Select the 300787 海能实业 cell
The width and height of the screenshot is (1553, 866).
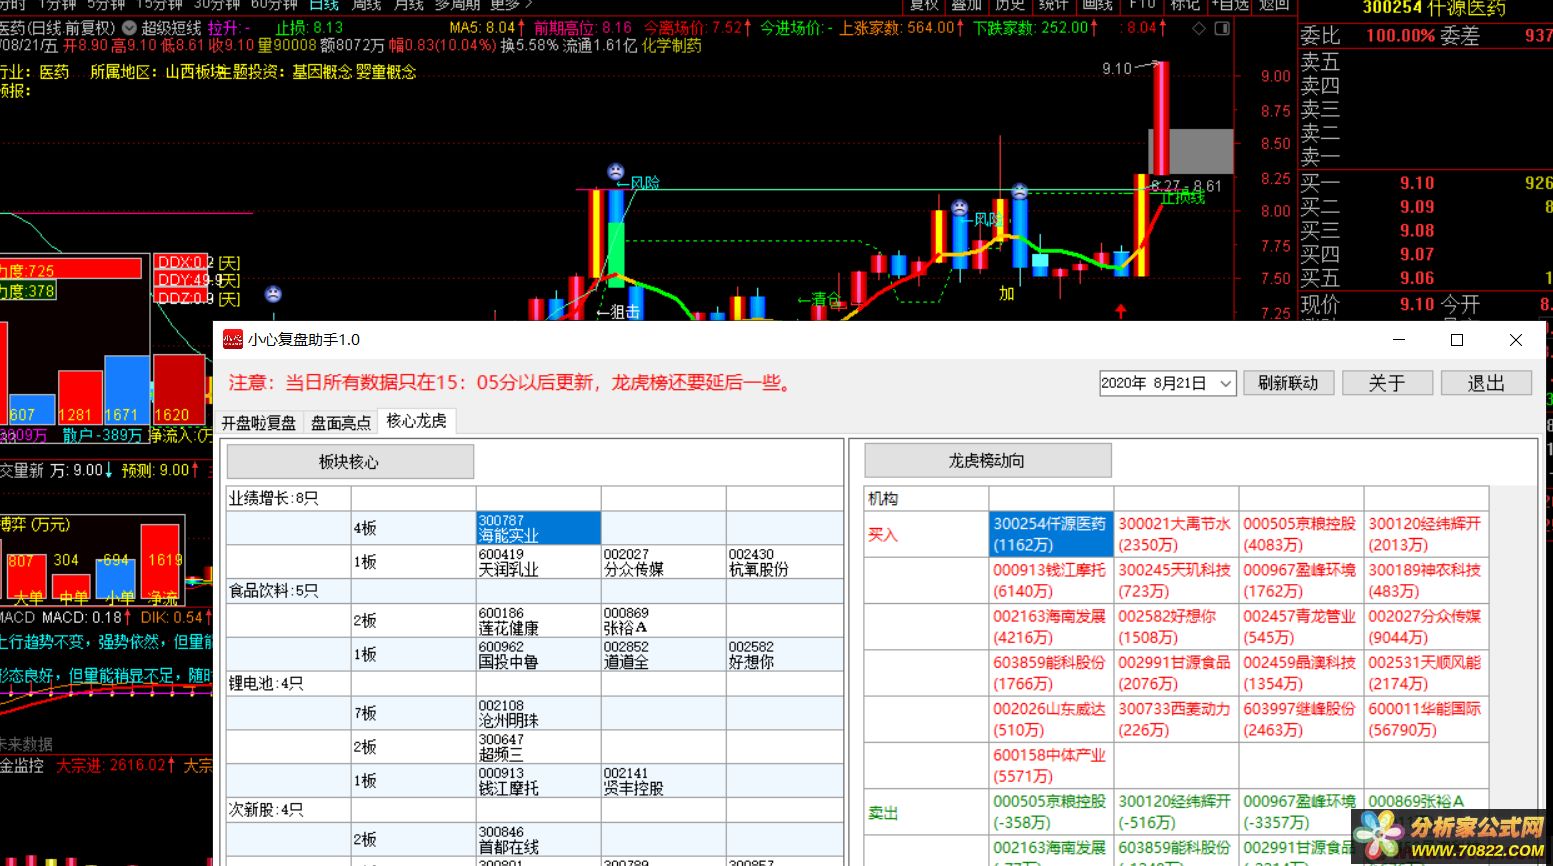[539, 528]
